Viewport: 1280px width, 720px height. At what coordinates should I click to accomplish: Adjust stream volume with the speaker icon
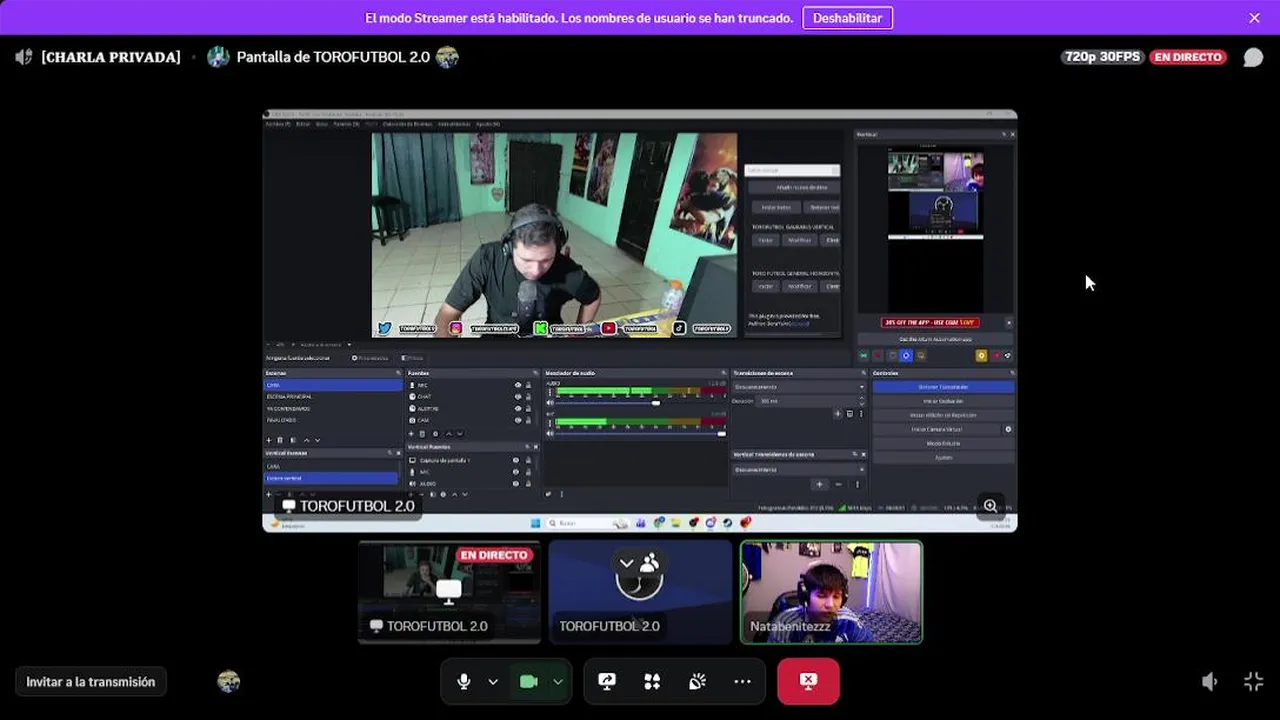(1210, 682)
